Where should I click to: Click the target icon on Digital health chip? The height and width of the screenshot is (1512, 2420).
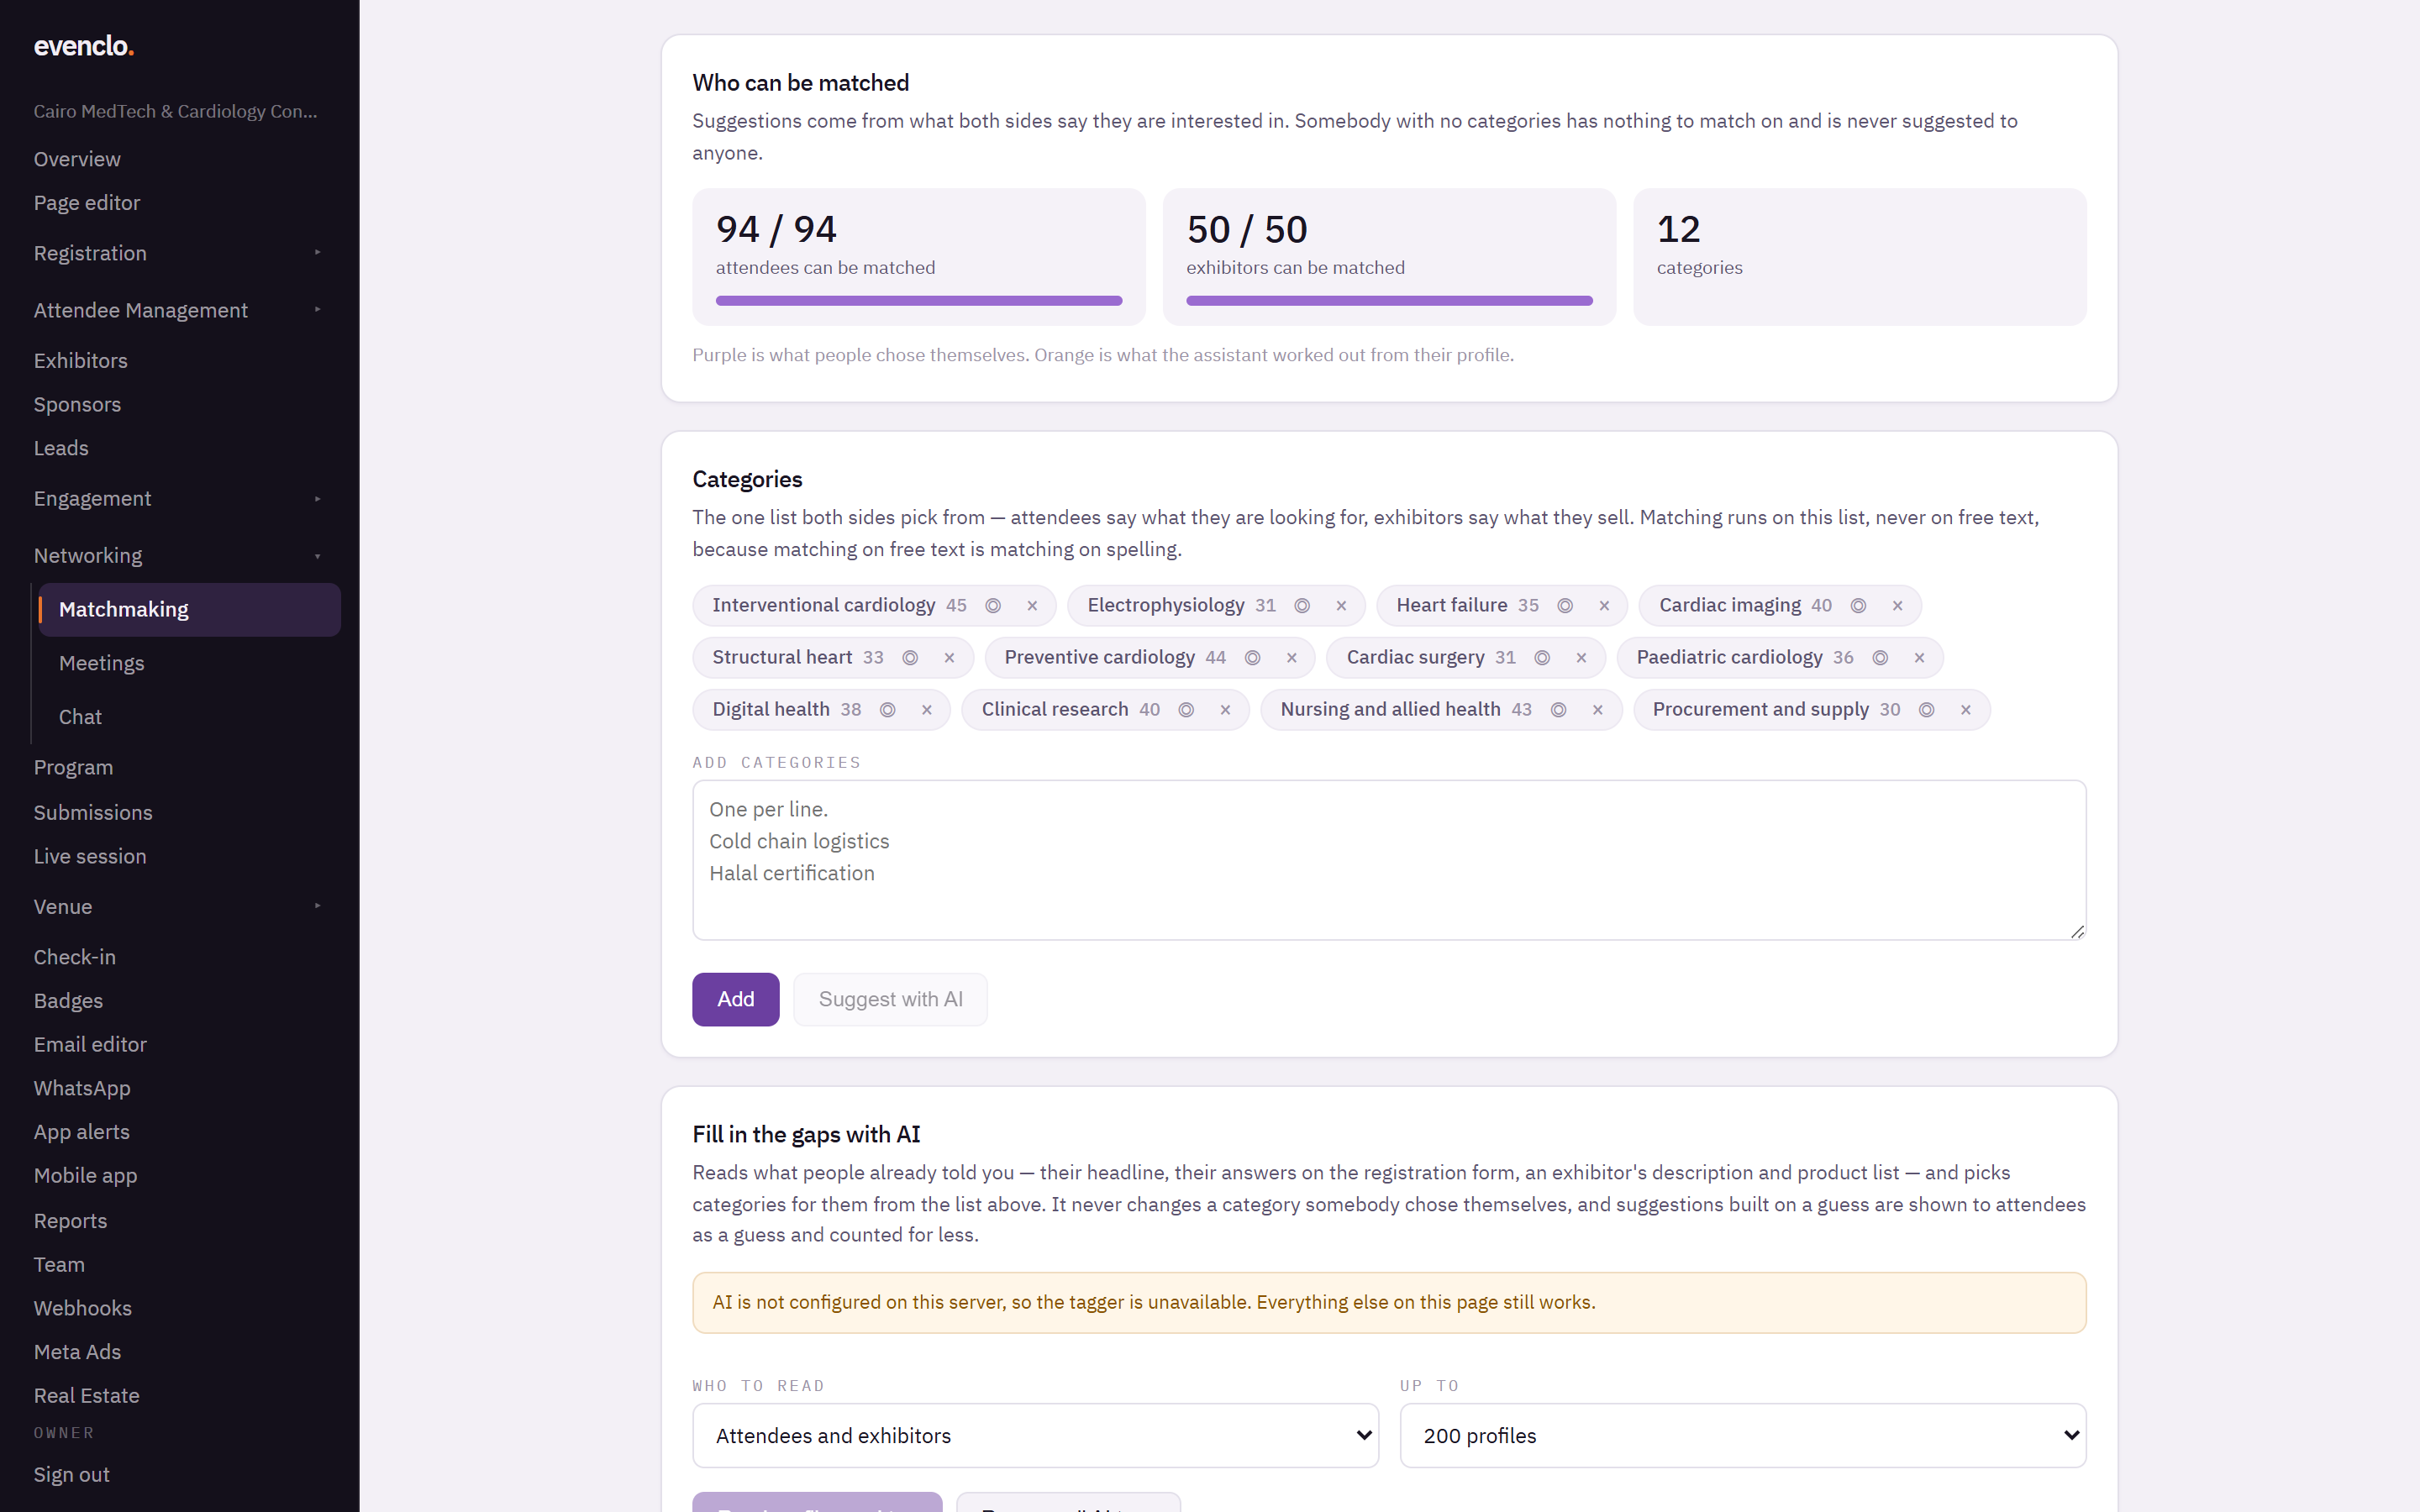point(887,710)
